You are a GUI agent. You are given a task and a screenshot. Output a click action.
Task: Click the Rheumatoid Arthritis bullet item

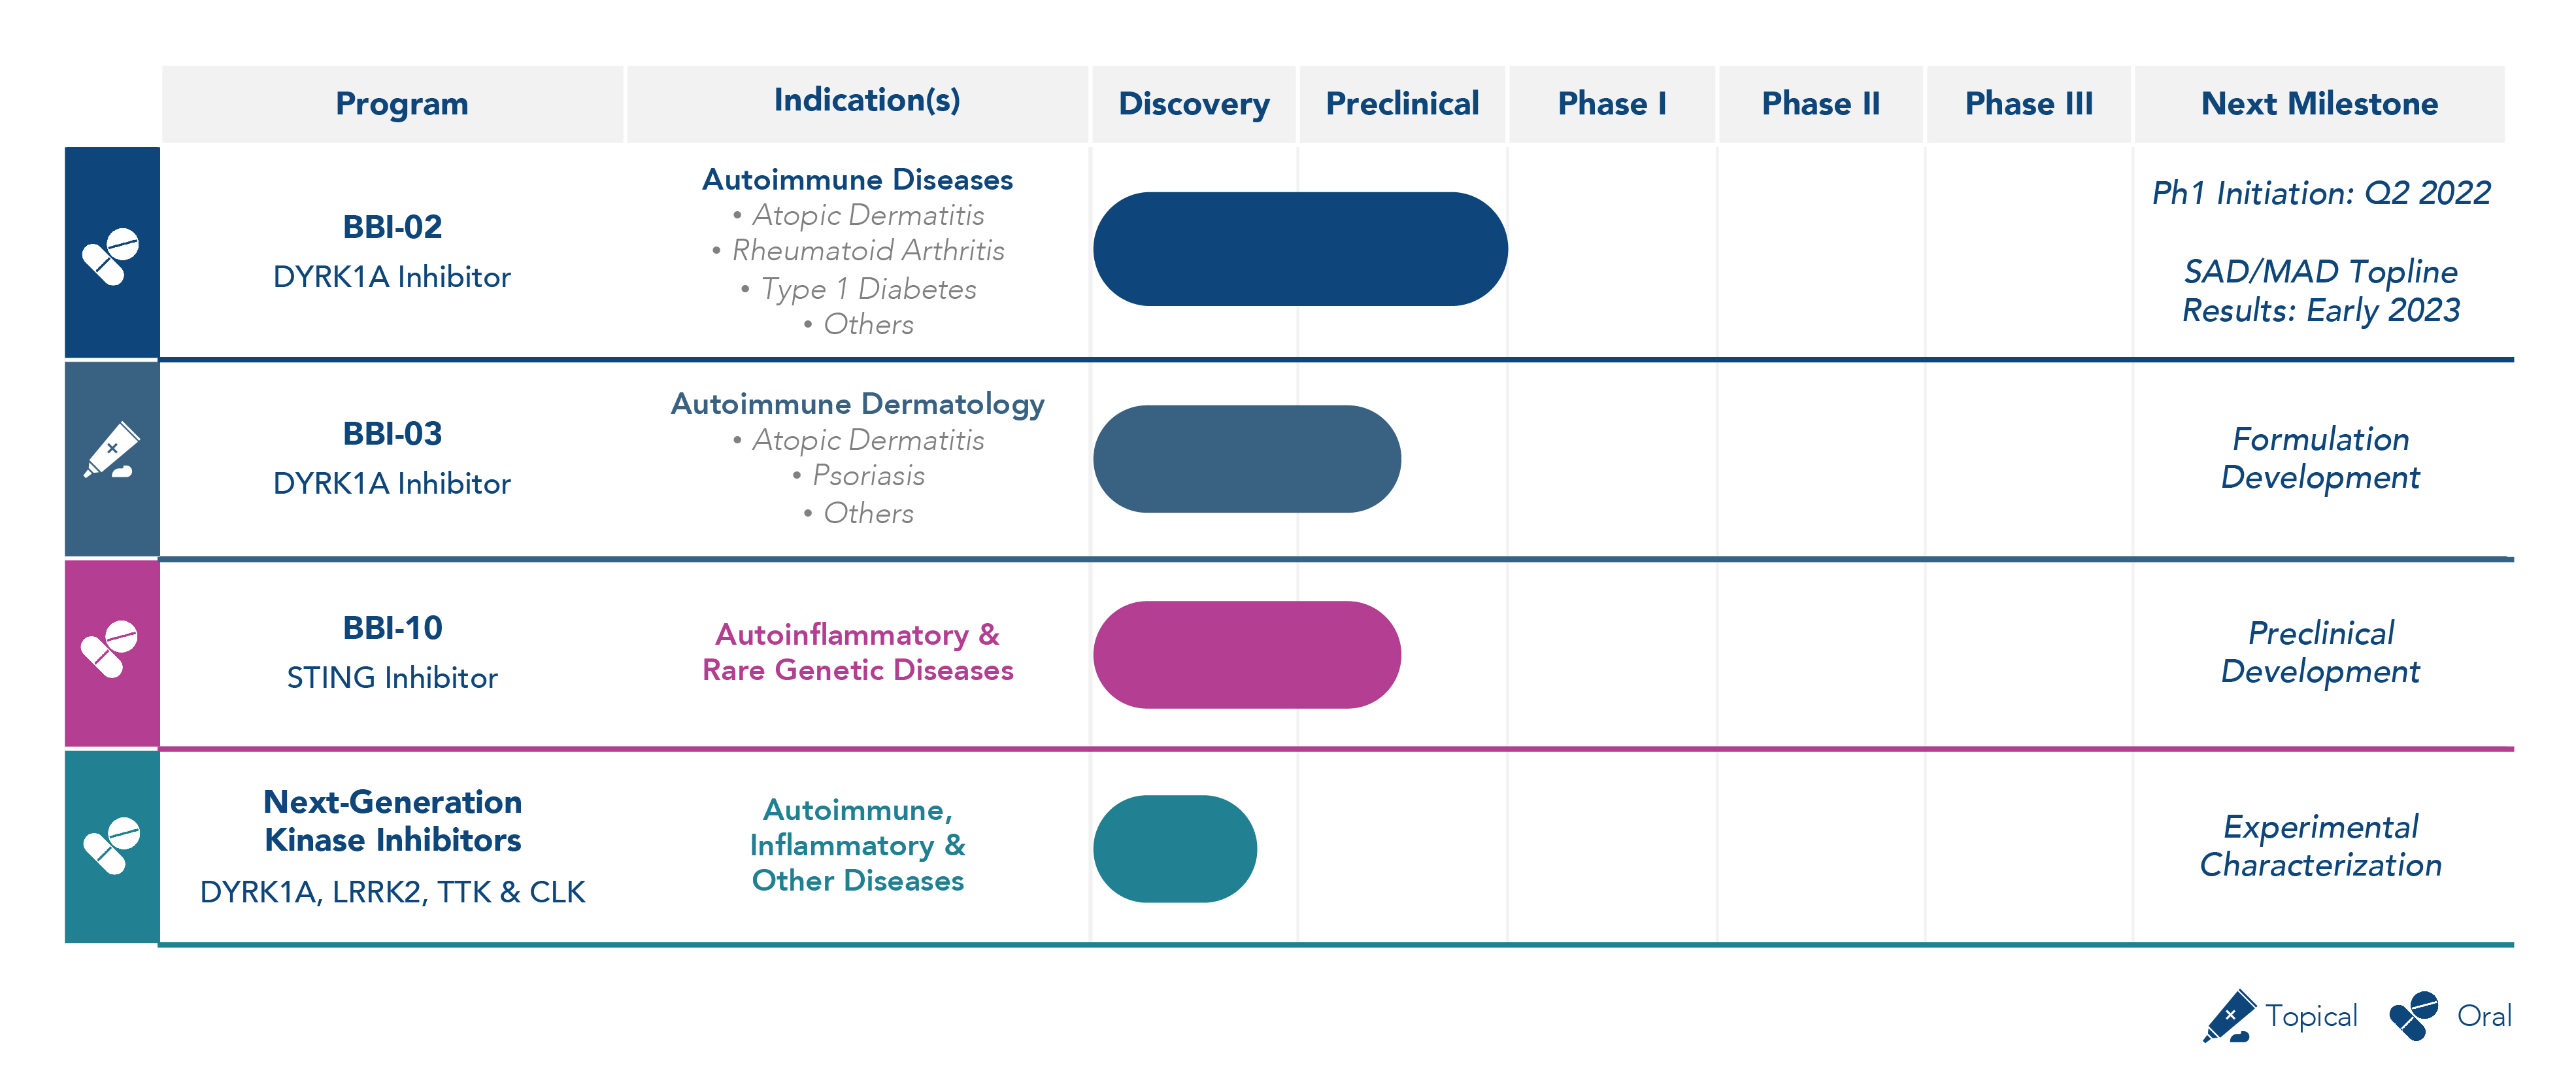point(867,251)
